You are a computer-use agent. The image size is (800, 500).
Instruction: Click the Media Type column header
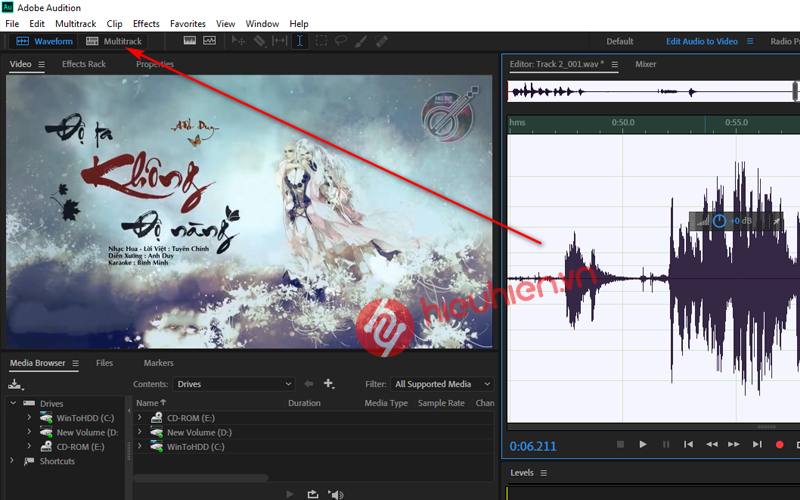tap(386, 403)
